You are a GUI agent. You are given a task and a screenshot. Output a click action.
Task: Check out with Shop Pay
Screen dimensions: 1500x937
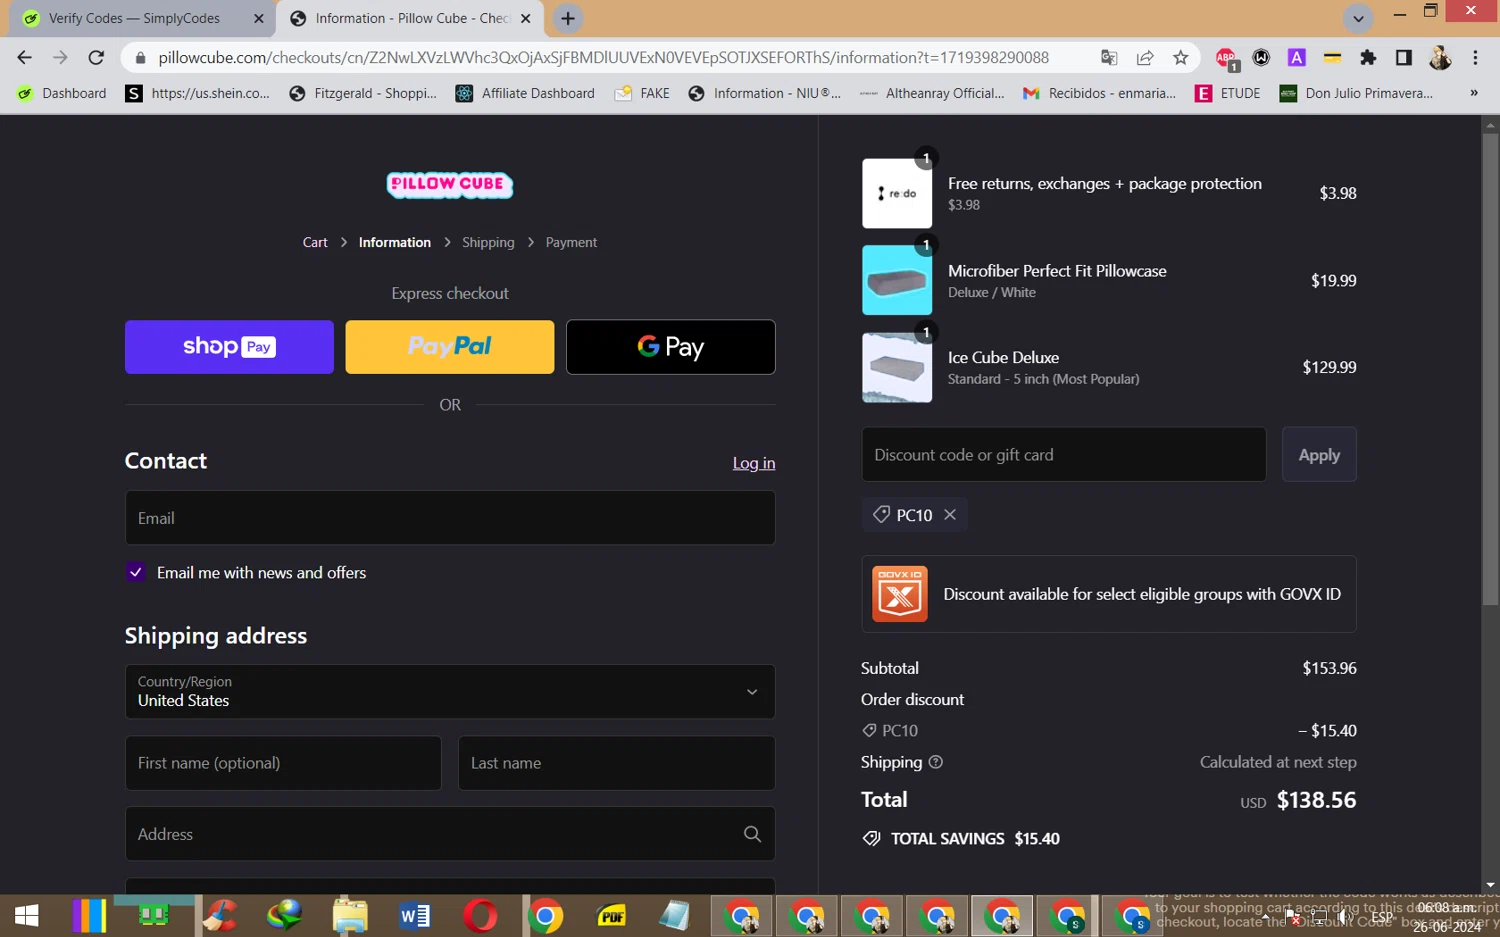click(x=229, y=347)
